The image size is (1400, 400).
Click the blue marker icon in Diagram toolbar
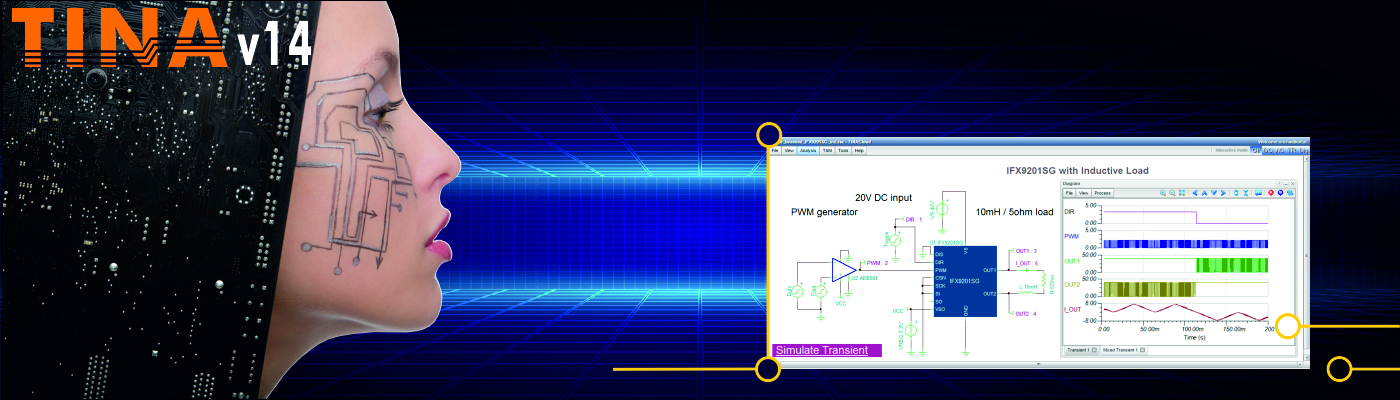click(x=1280, y=193)
